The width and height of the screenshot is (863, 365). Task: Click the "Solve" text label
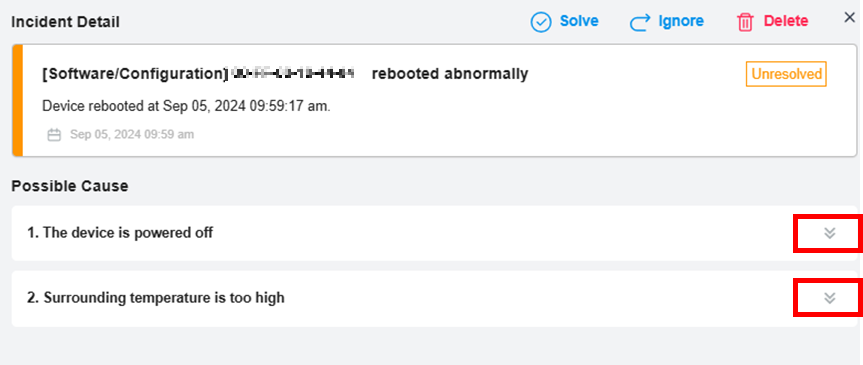(x=579, y=21)
